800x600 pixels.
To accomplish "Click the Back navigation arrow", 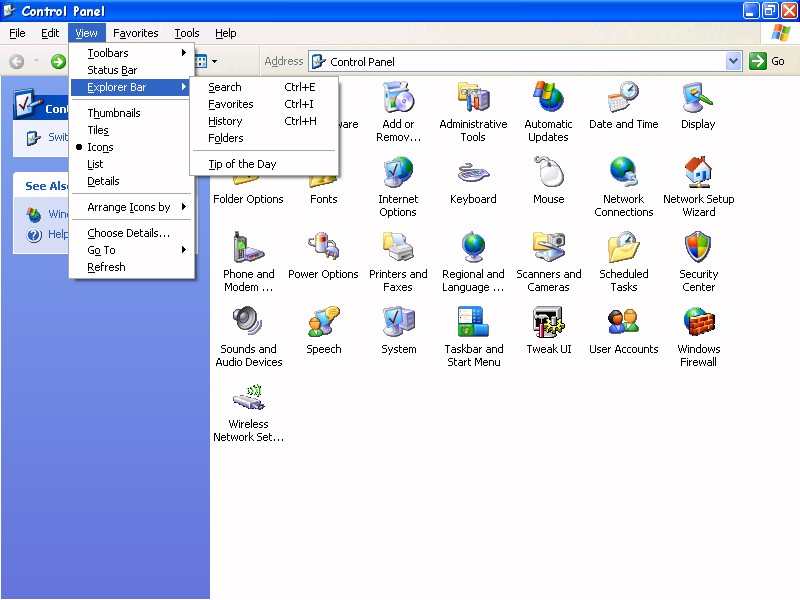I will pos(17,62).
